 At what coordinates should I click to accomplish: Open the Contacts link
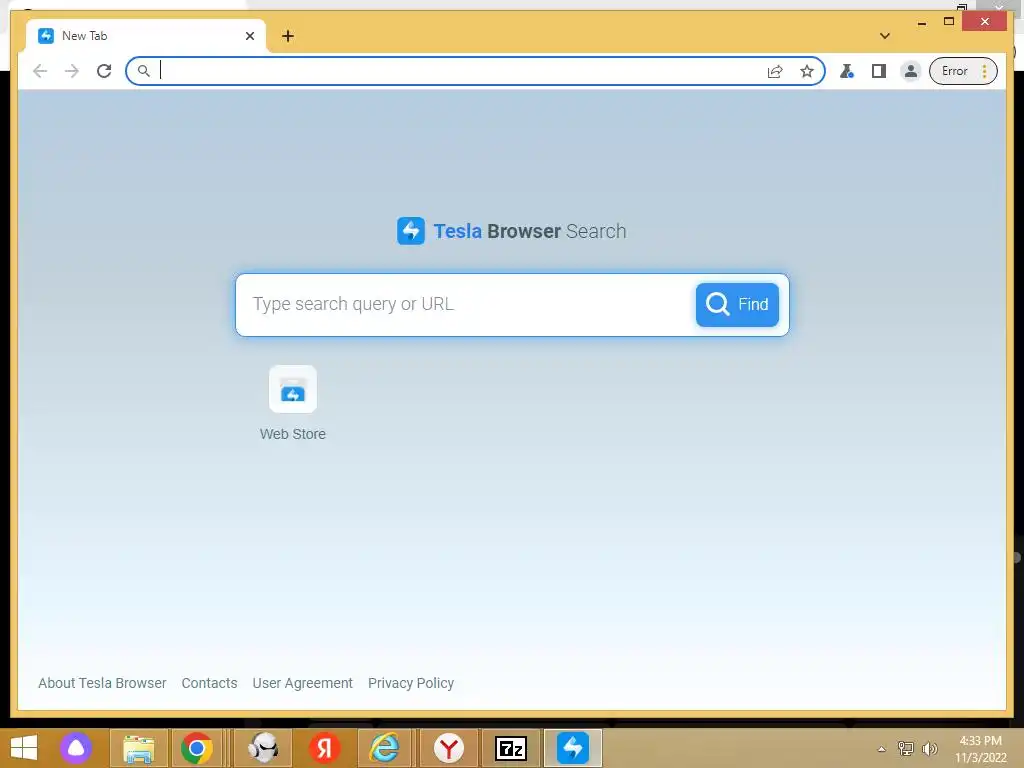[x=210, y=683]
